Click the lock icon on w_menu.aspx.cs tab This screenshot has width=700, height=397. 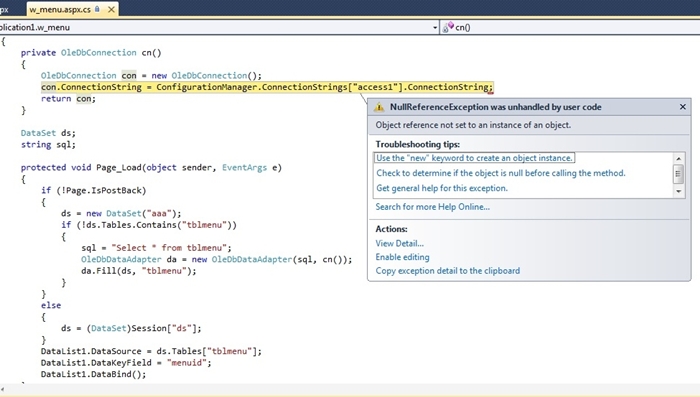point(97,9)
